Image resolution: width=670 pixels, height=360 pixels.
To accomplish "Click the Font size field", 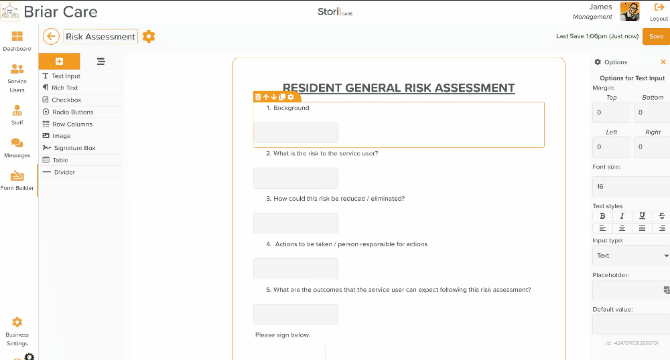I will point(631,187).
